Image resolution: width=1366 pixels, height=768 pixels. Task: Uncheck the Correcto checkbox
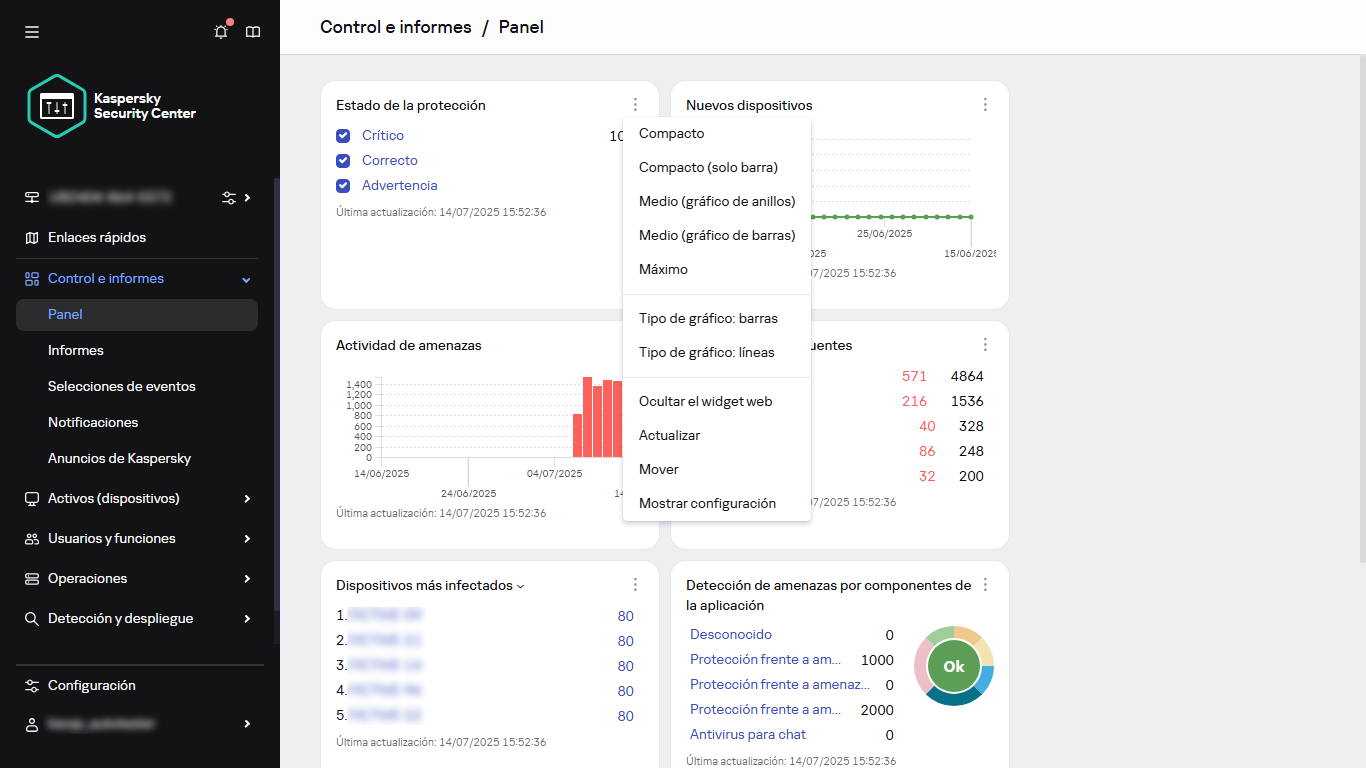click(x=343, y=160)
